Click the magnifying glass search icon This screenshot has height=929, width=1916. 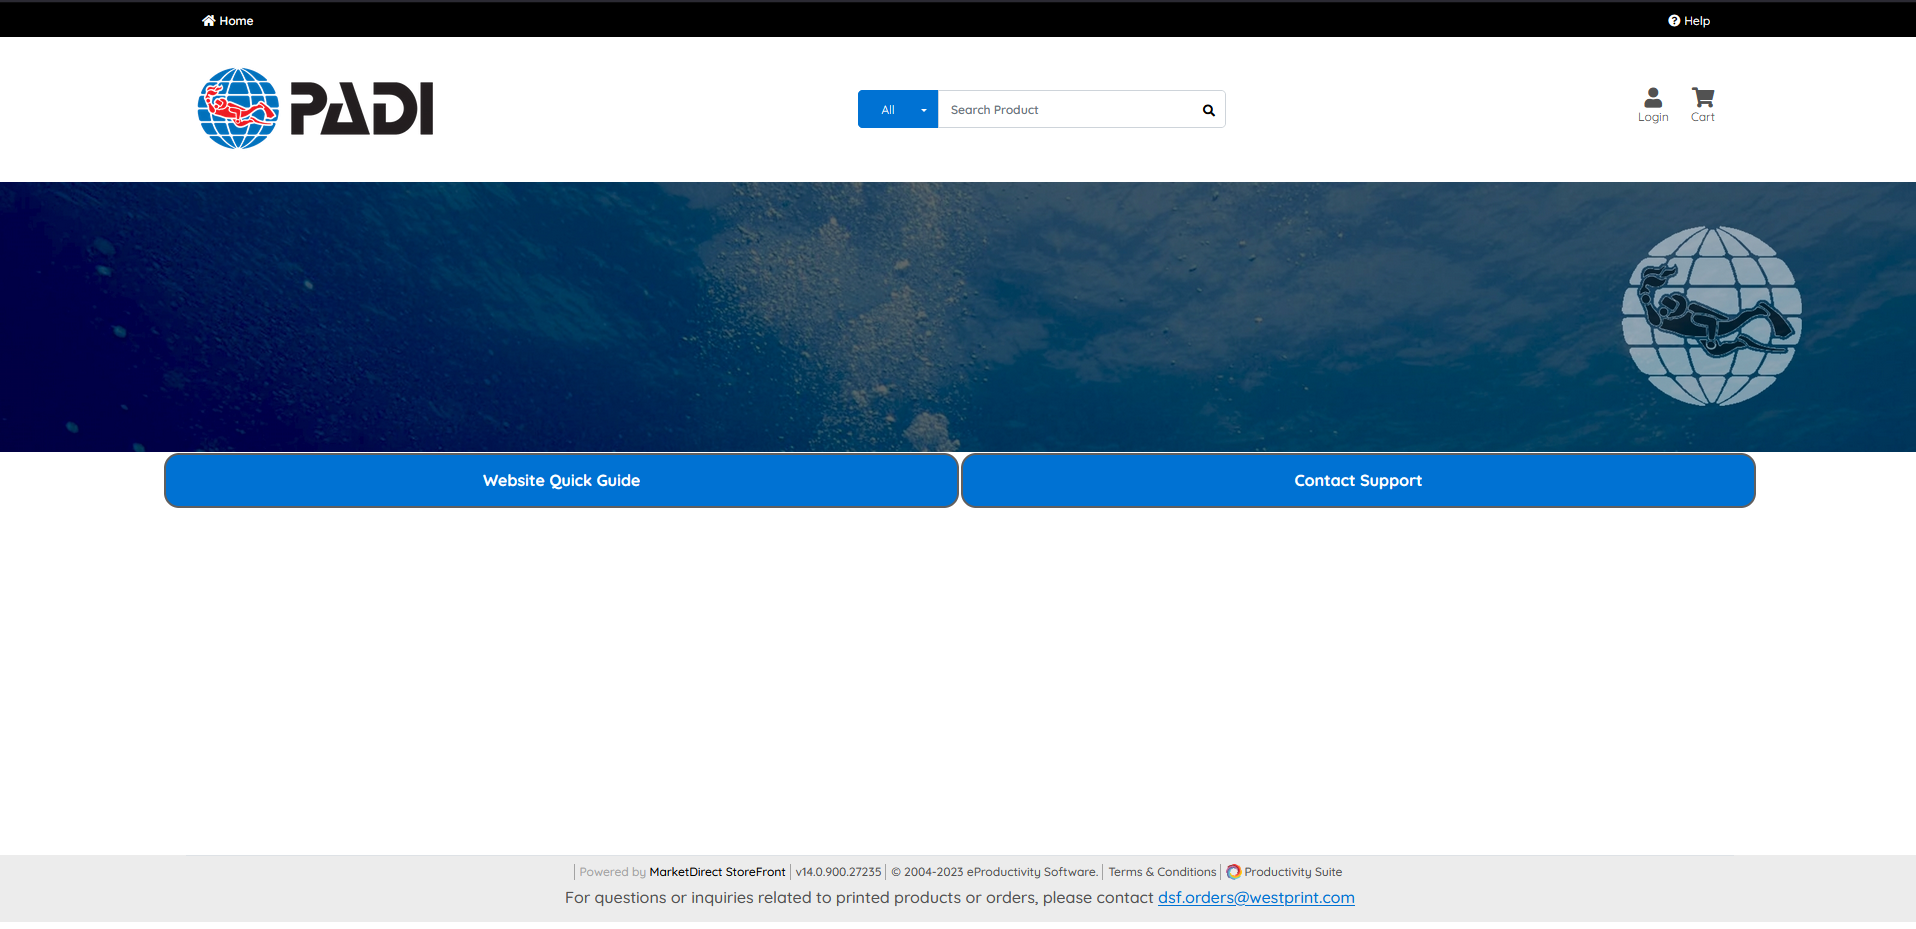click(x=1208, y=110)
